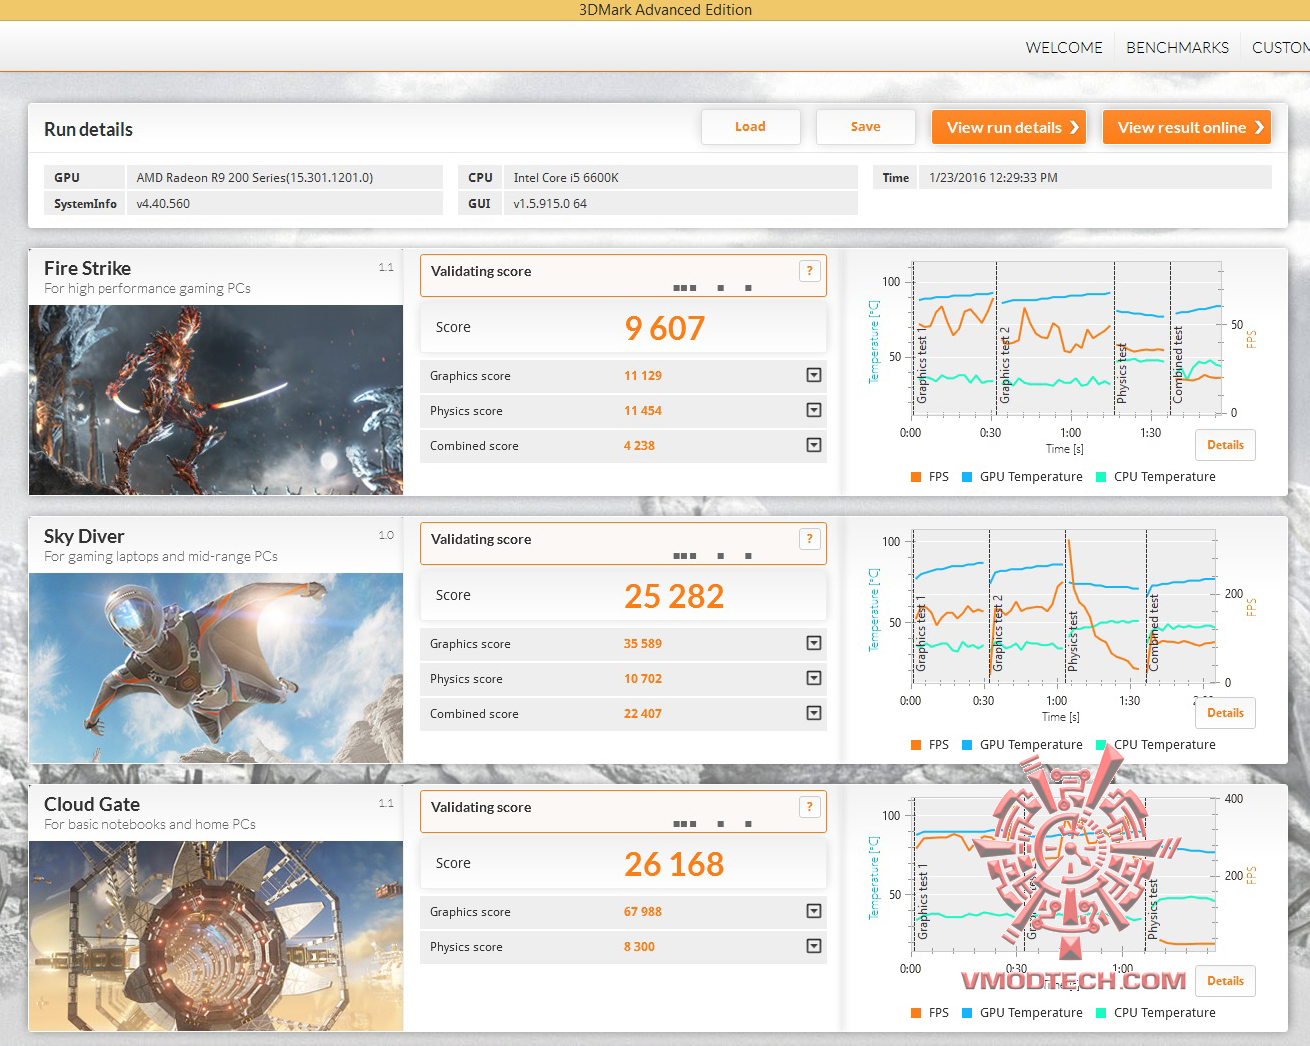Click the SystemInfo version "v4.40.560"
The height and width of the screenshot is (1046, 1310).
pyautogui.click(x=163, y=203)
